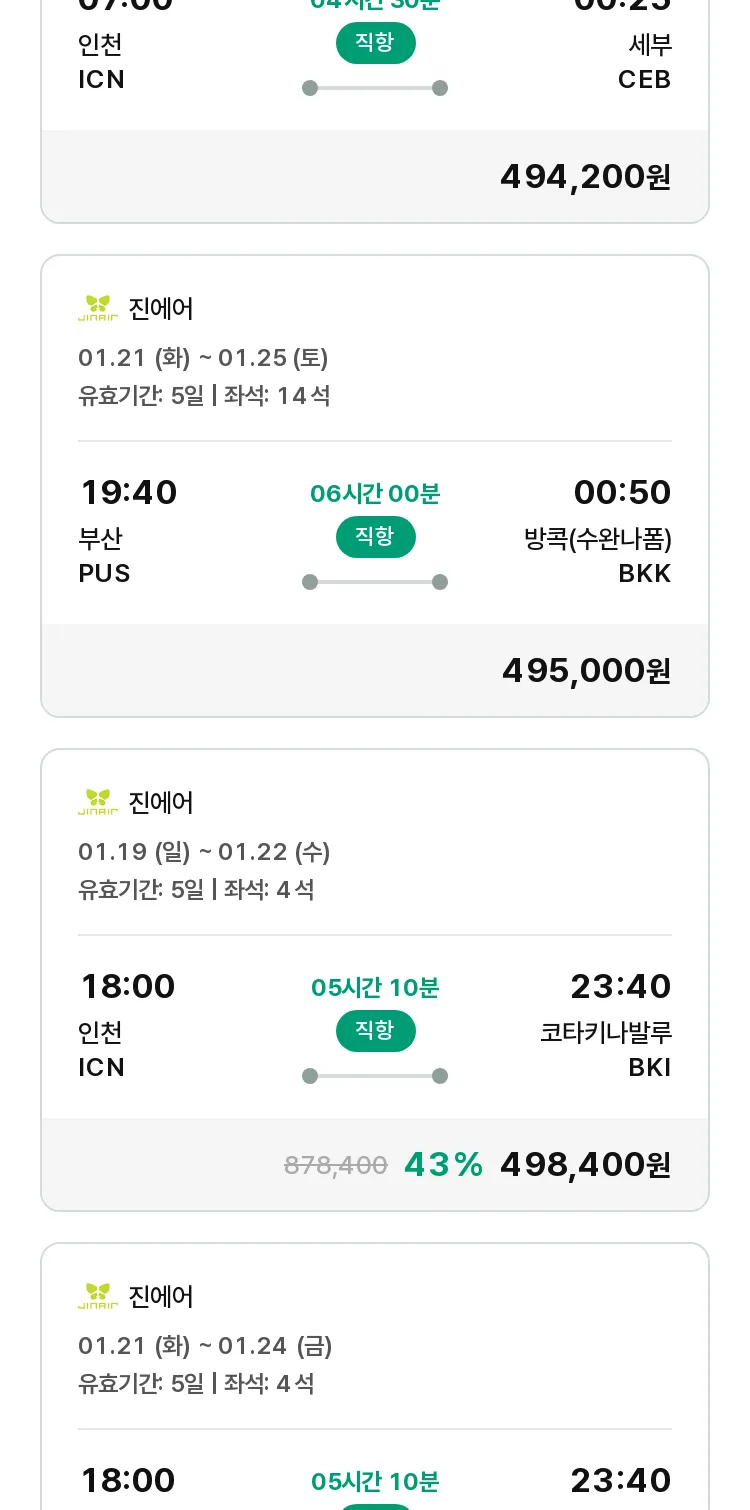
Task: Select the 494,200원 Cebu fare
Action: (586, 177)
